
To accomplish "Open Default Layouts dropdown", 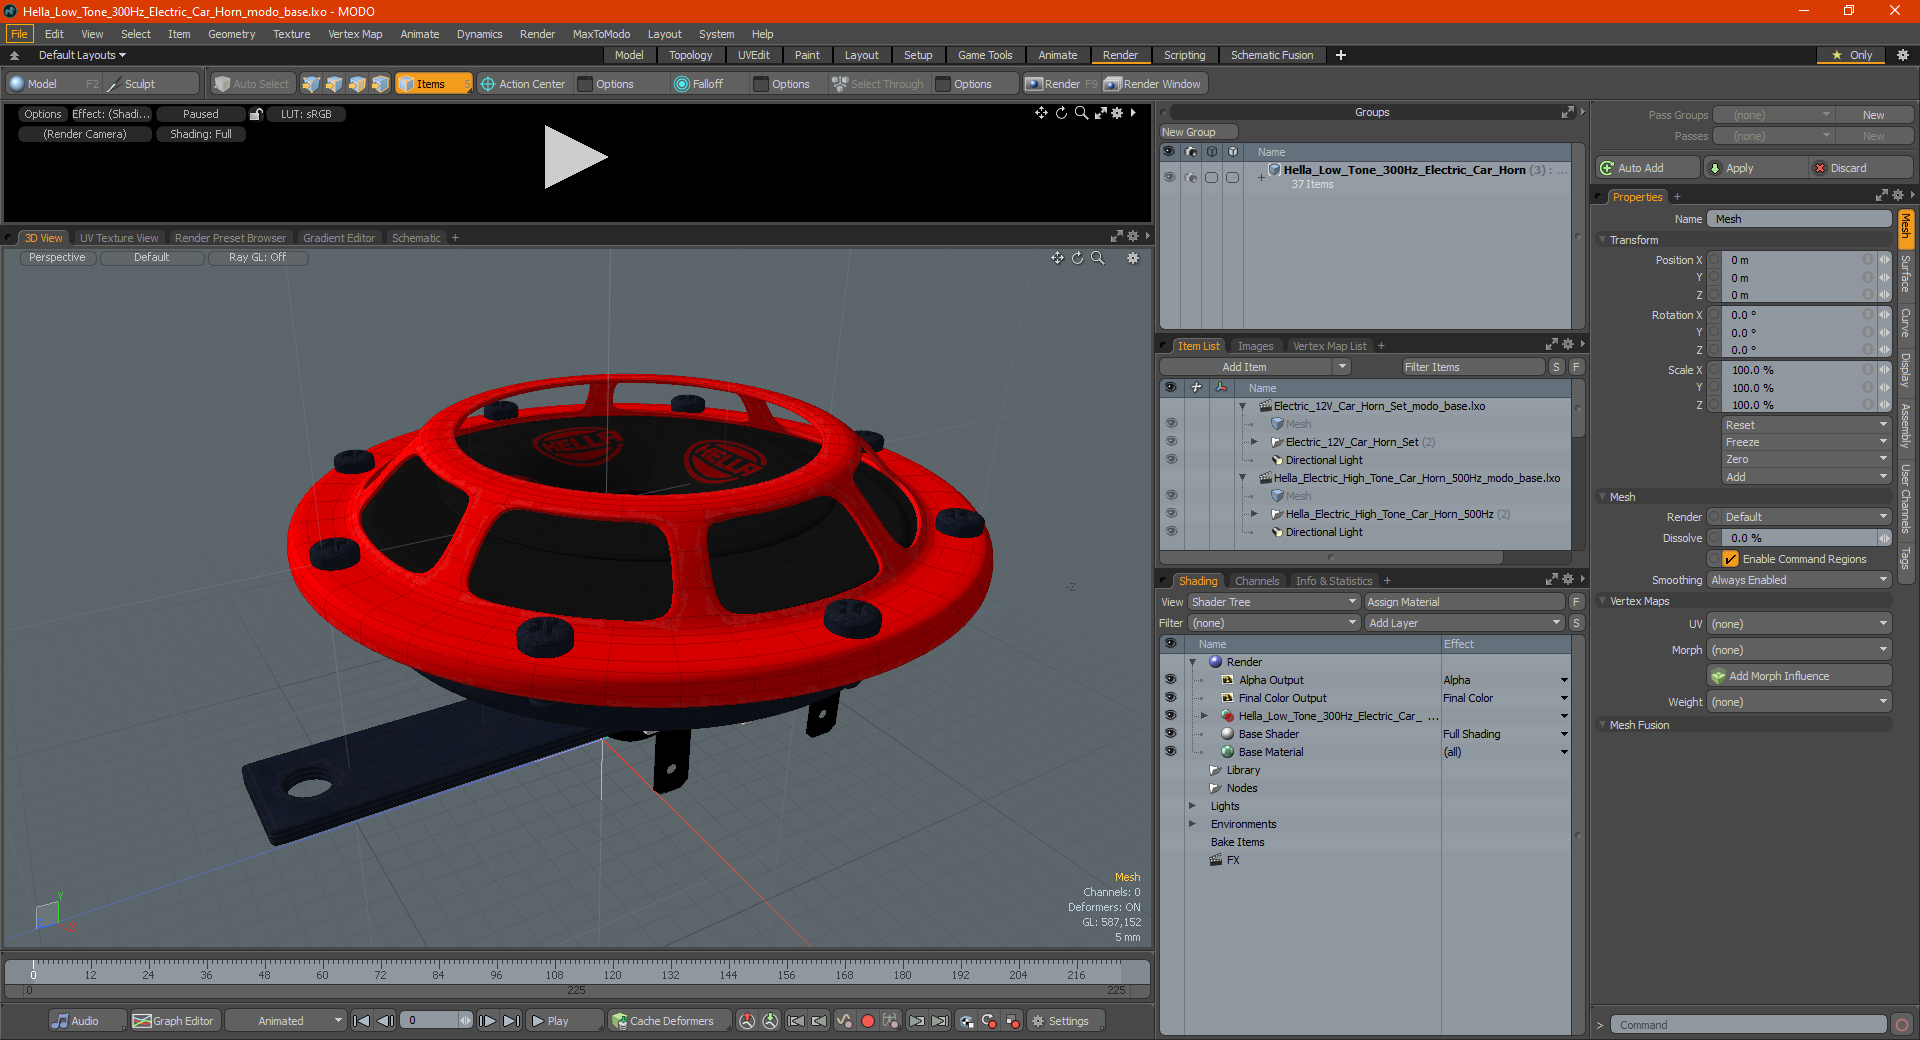I will (82, 55).
